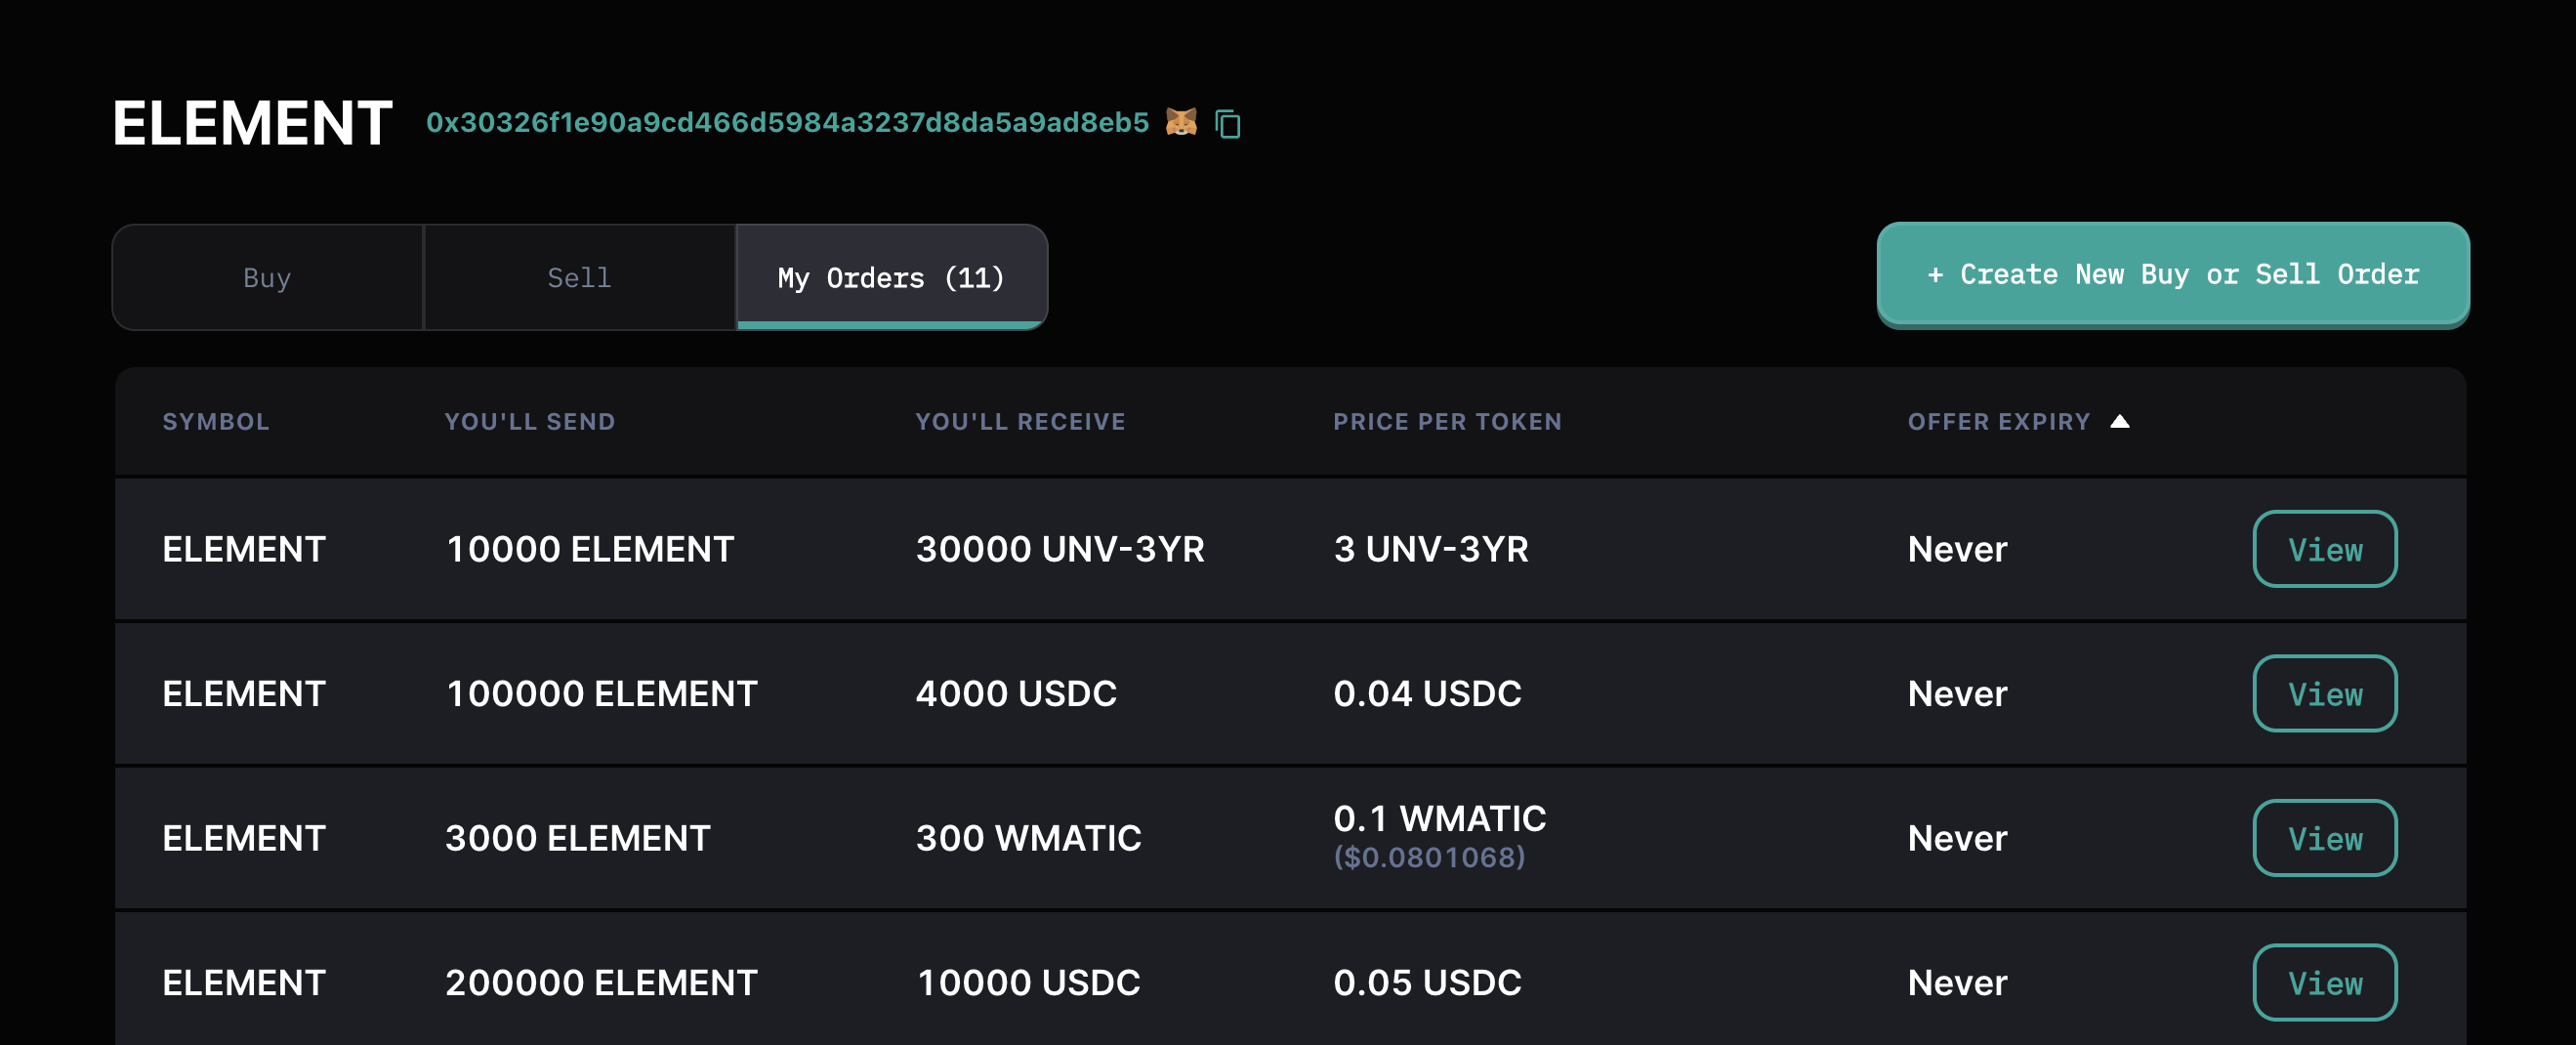This screenshot has height=1045, width=2576.
Task: Switch to the Sell tab
Action: tap(579, 277)
